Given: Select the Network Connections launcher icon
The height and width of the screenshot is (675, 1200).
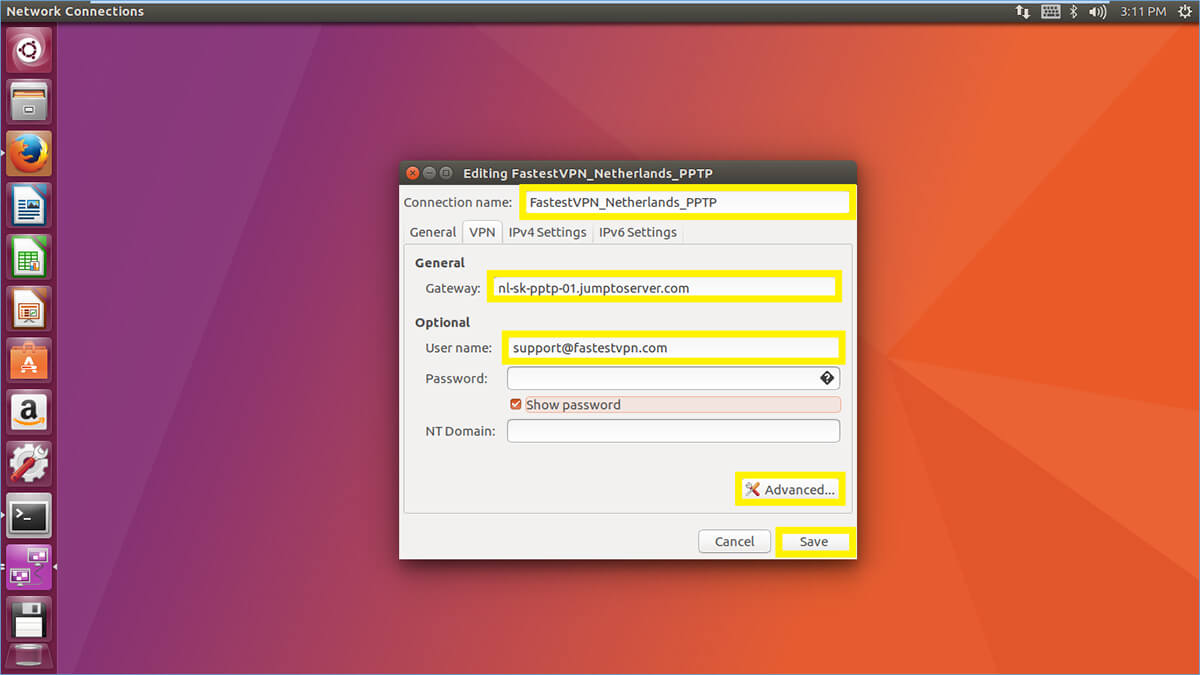Looking at the screenshot, I should 29,568.
